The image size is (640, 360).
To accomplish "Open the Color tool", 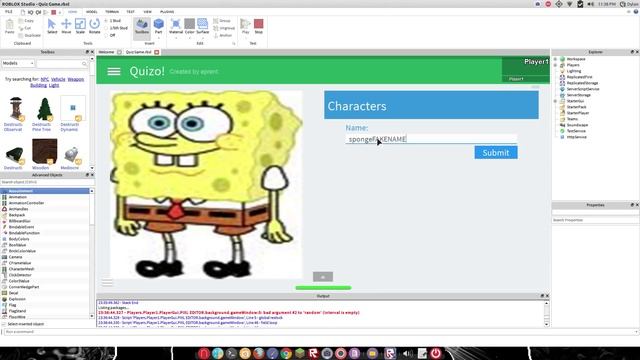I will pos(189,25).
